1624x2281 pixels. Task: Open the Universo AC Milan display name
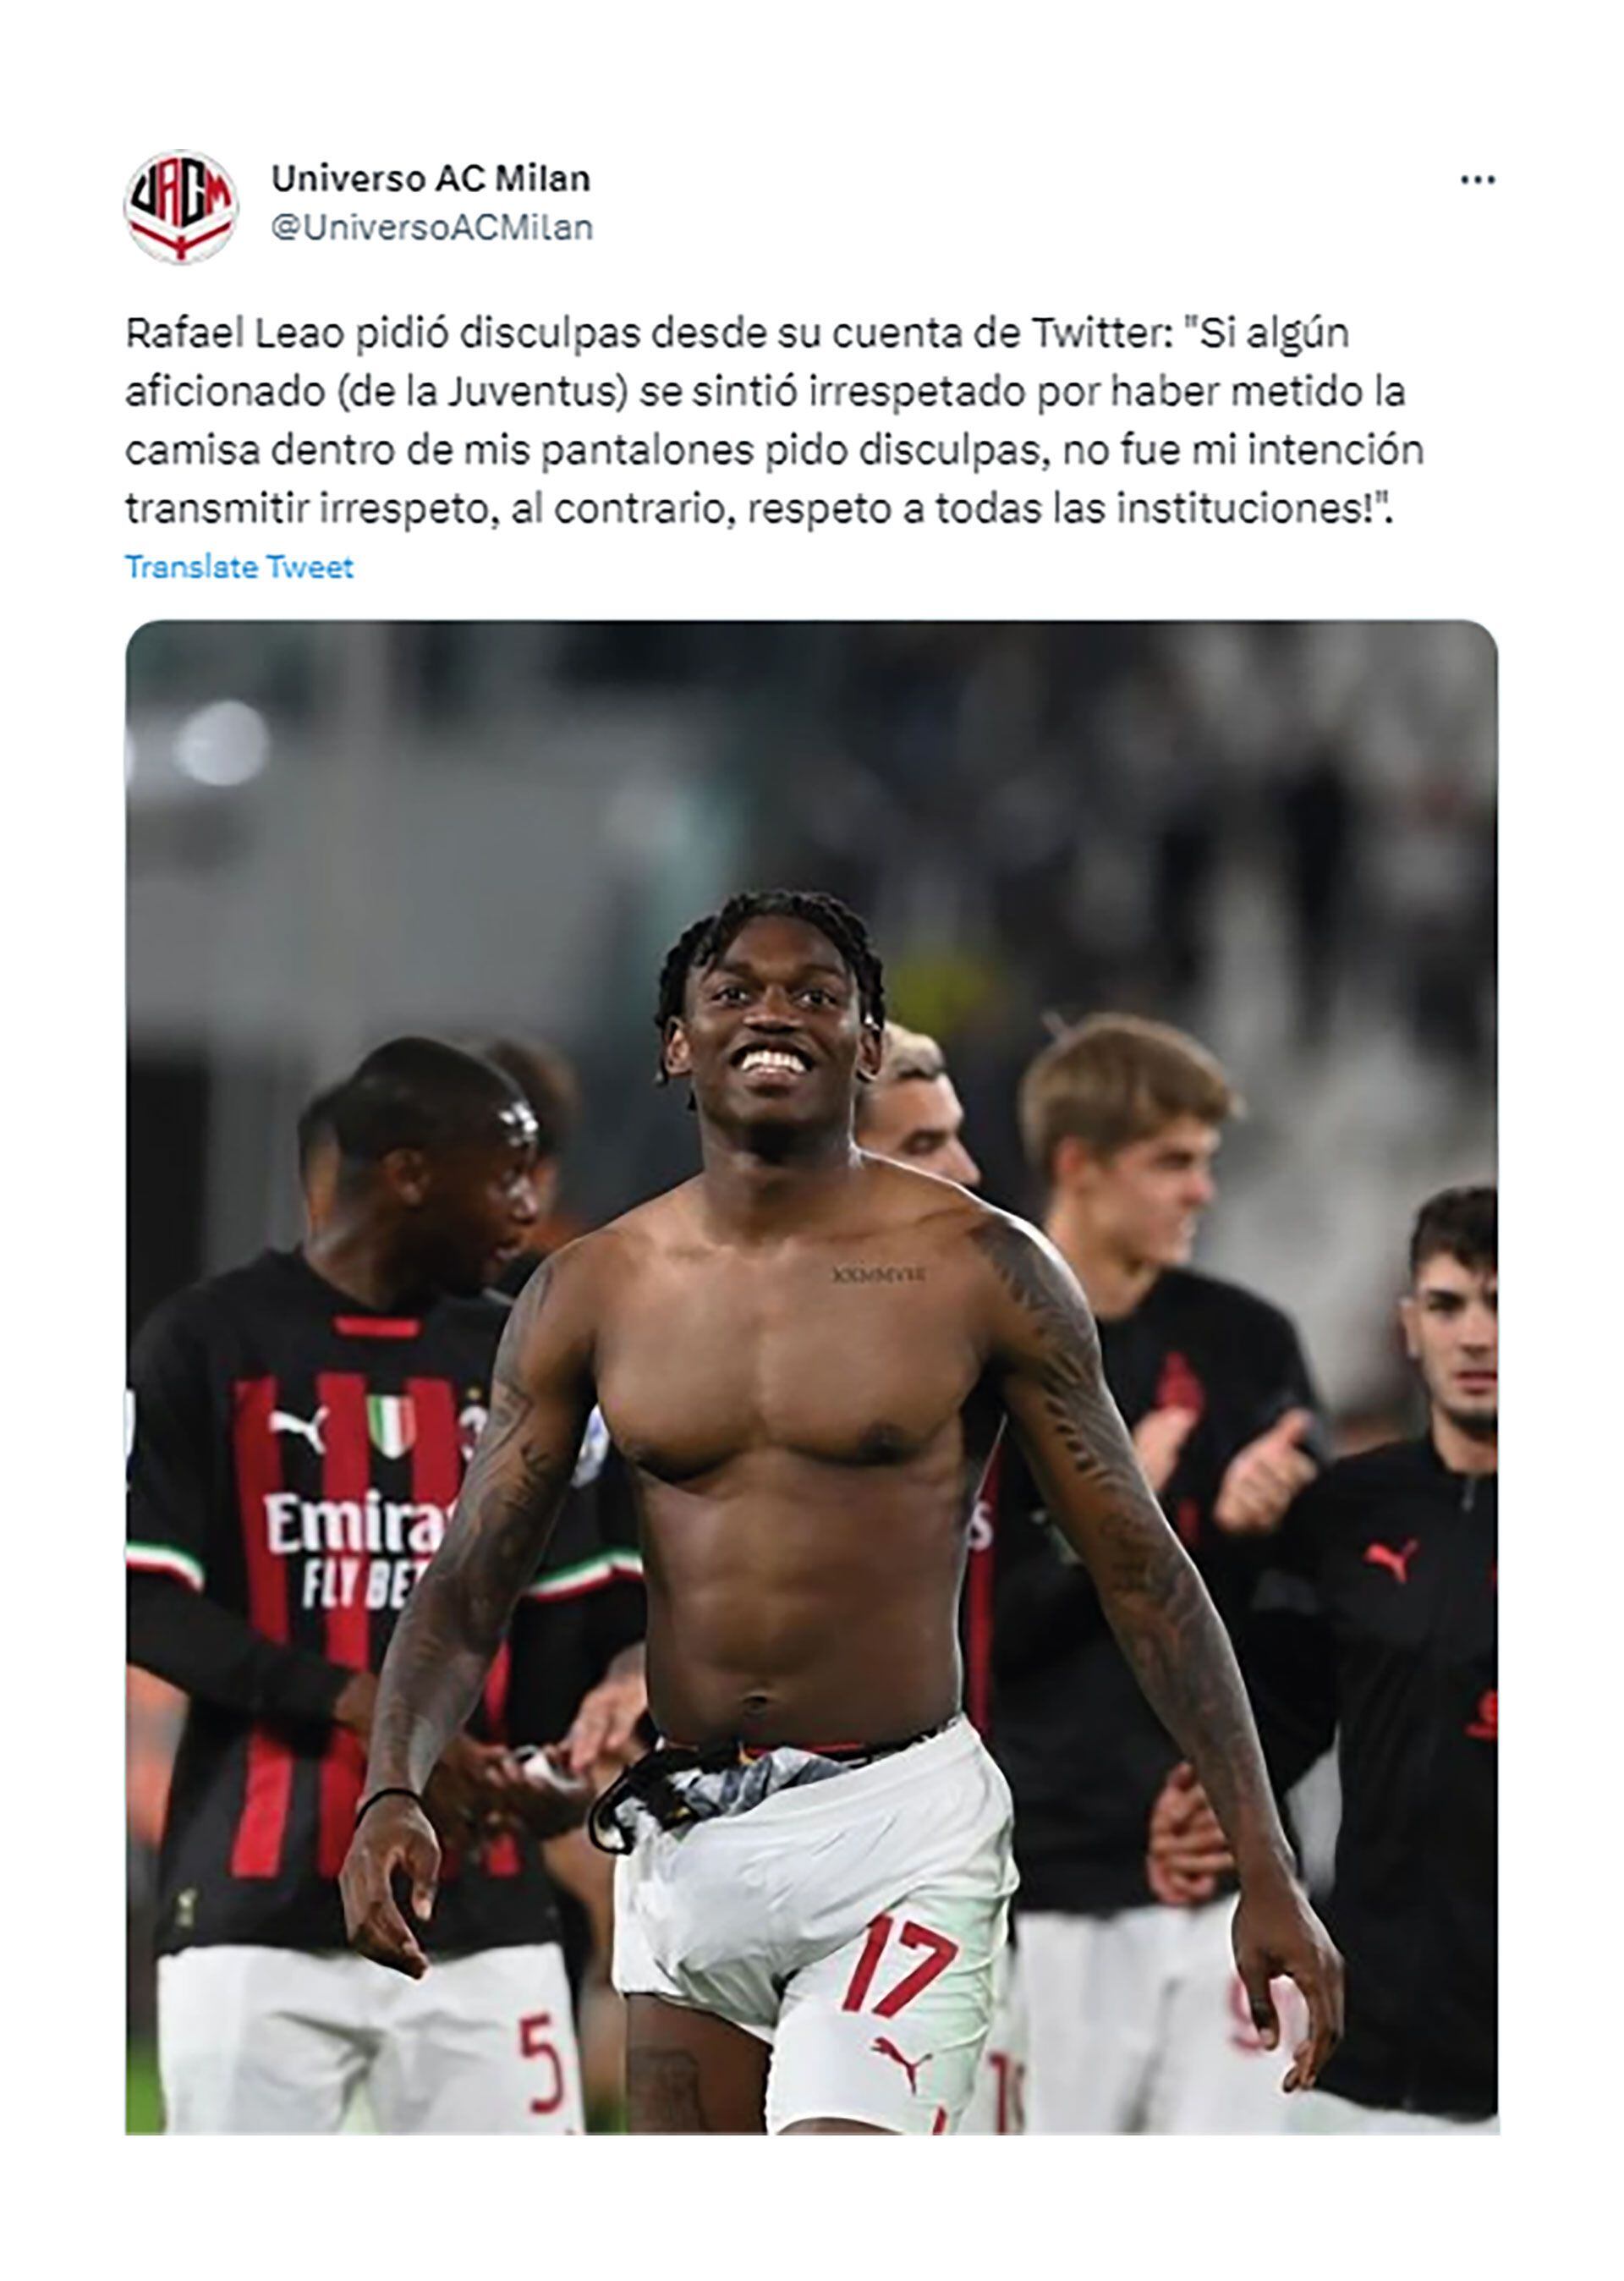(x=431, y=179)
